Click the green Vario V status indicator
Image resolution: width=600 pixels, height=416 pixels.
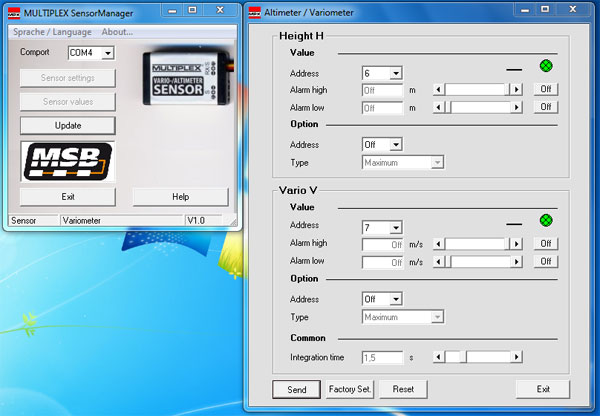[546, 221]
